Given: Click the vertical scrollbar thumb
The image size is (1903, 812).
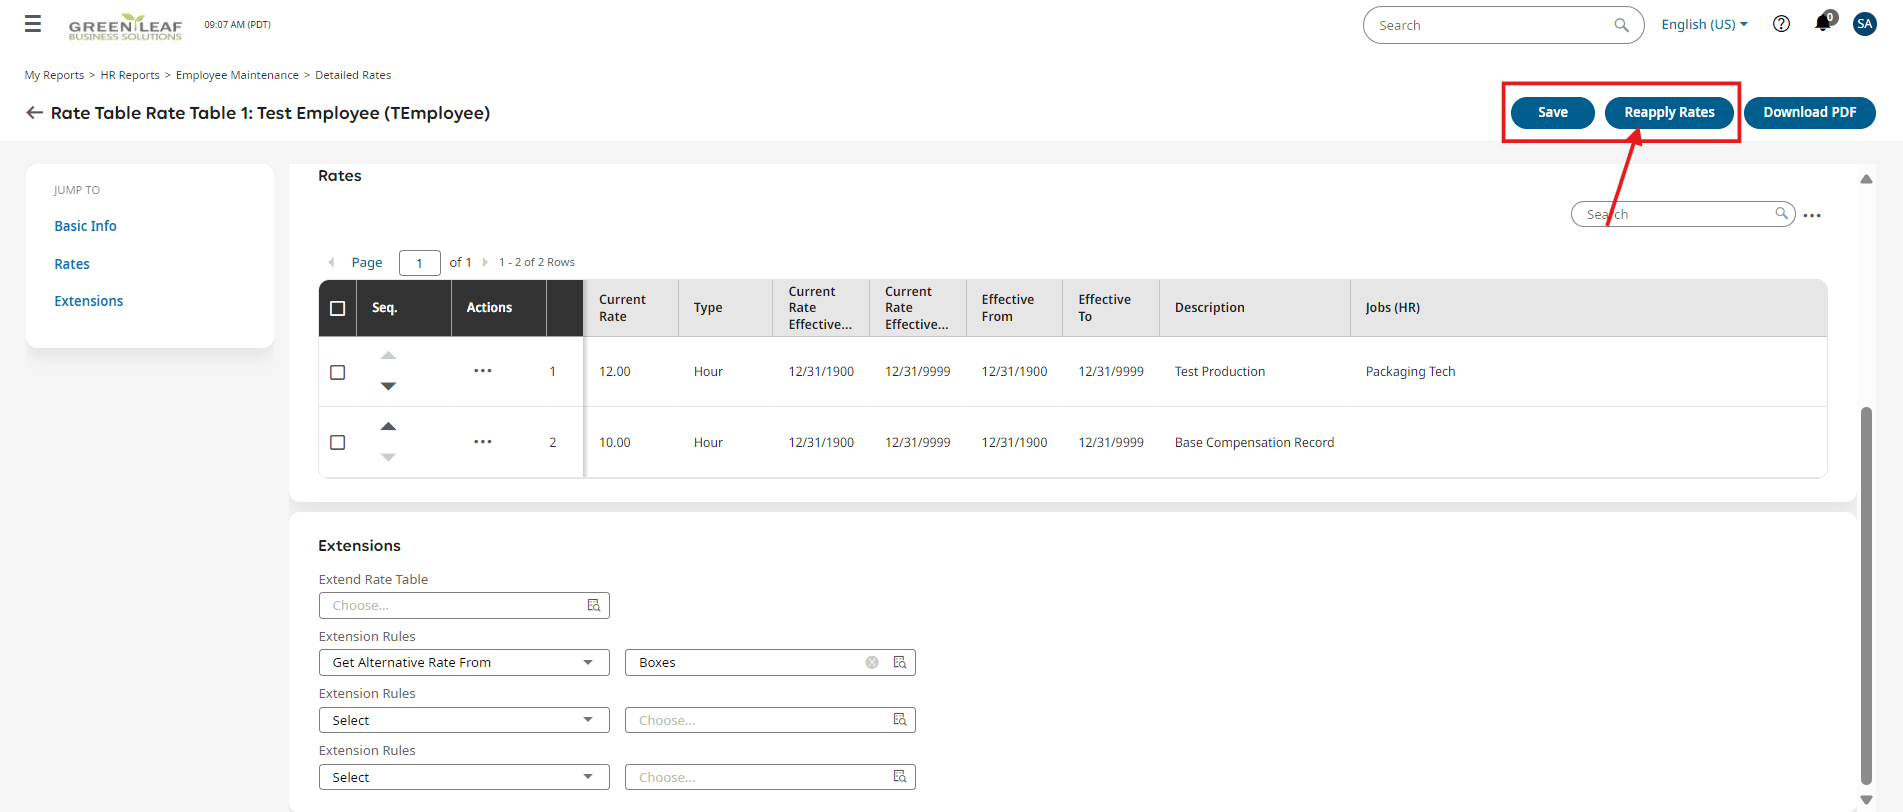Looking at the screenshot, I should coord(1866,595).
